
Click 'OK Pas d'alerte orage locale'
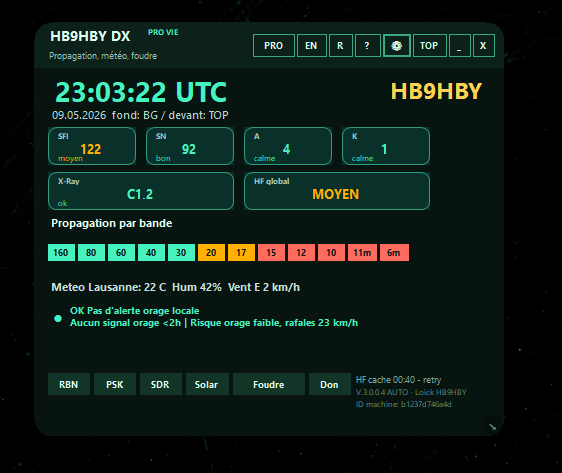pyautogui.click(x=134, y=311)
